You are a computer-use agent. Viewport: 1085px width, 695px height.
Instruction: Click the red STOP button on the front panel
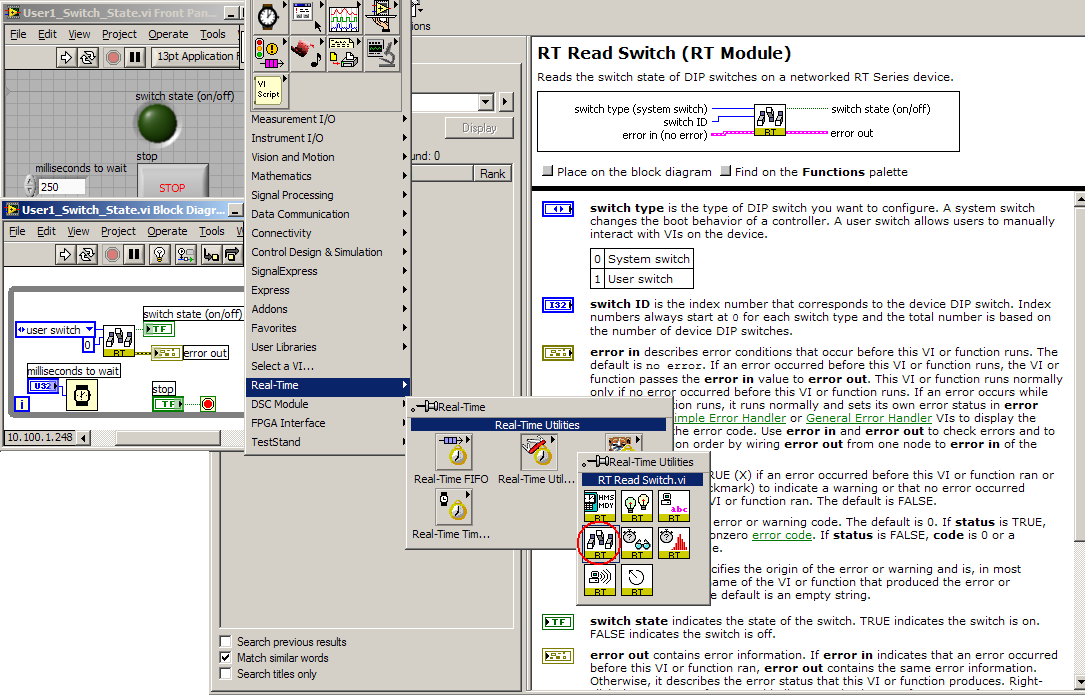172,181
